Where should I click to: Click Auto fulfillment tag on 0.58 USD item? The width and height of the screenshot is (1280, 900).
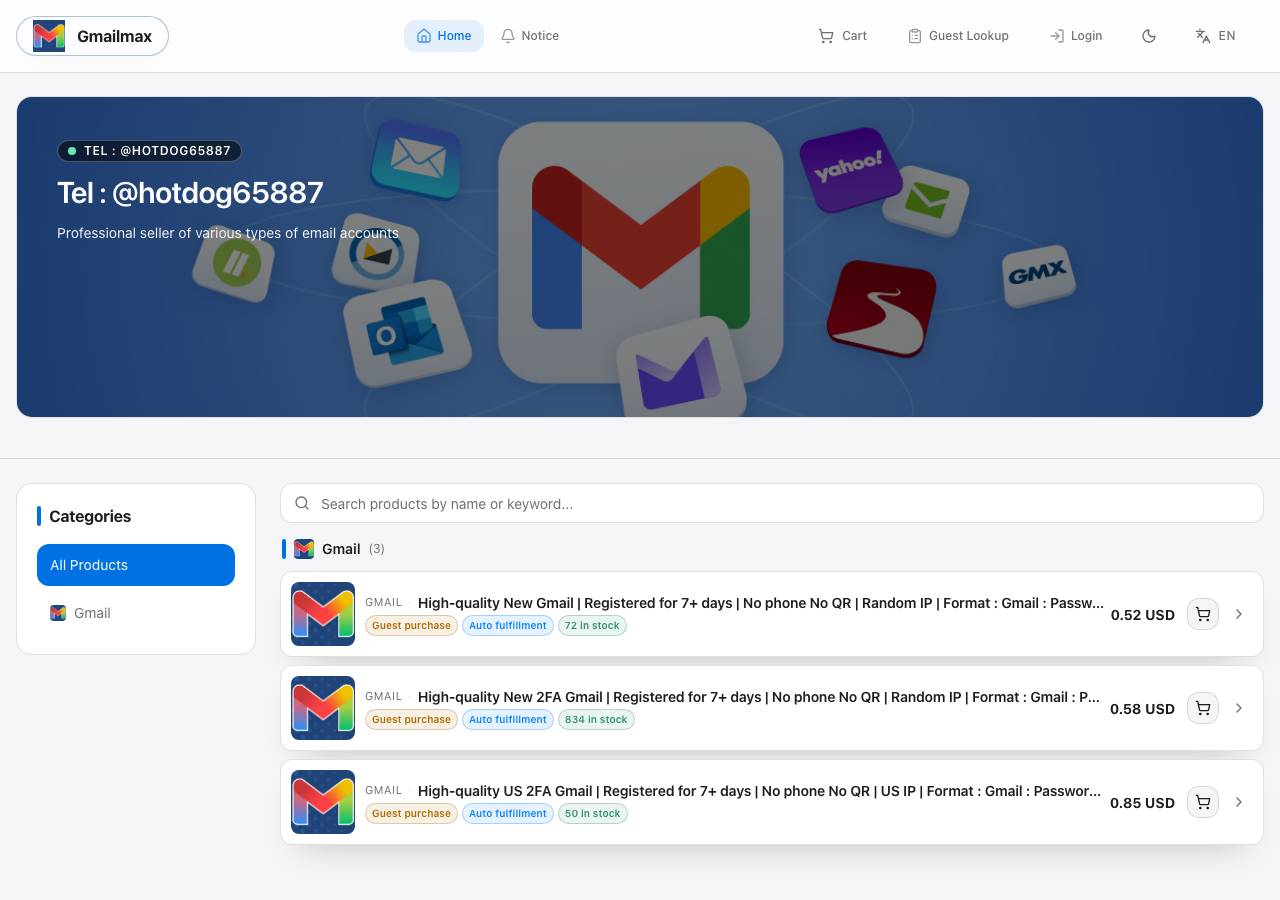coord(508,720)
